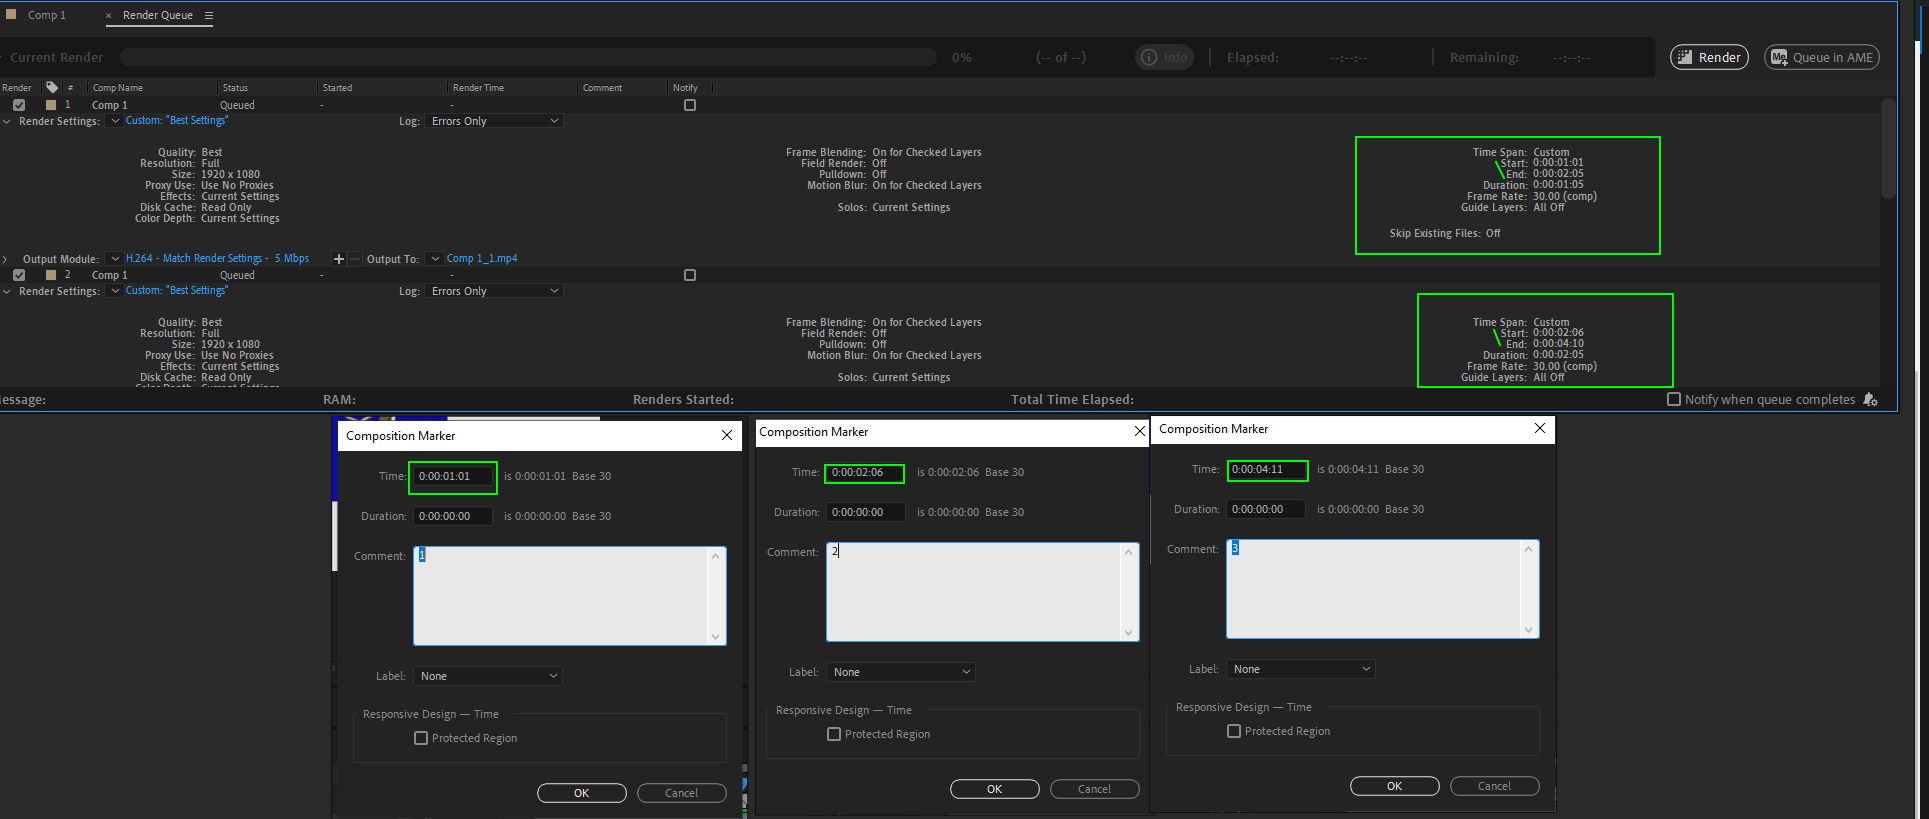This screenshot has width=1929, height=819.
Task: Add an output module with plus icon
Action: tap(339, 259)
